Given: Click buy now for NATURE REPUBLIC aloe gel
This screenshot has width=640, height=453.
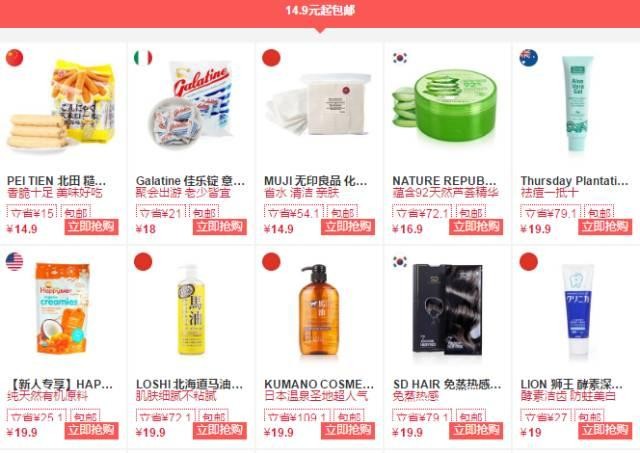Looking at the screenshot, I should click(x=476, y=226).
